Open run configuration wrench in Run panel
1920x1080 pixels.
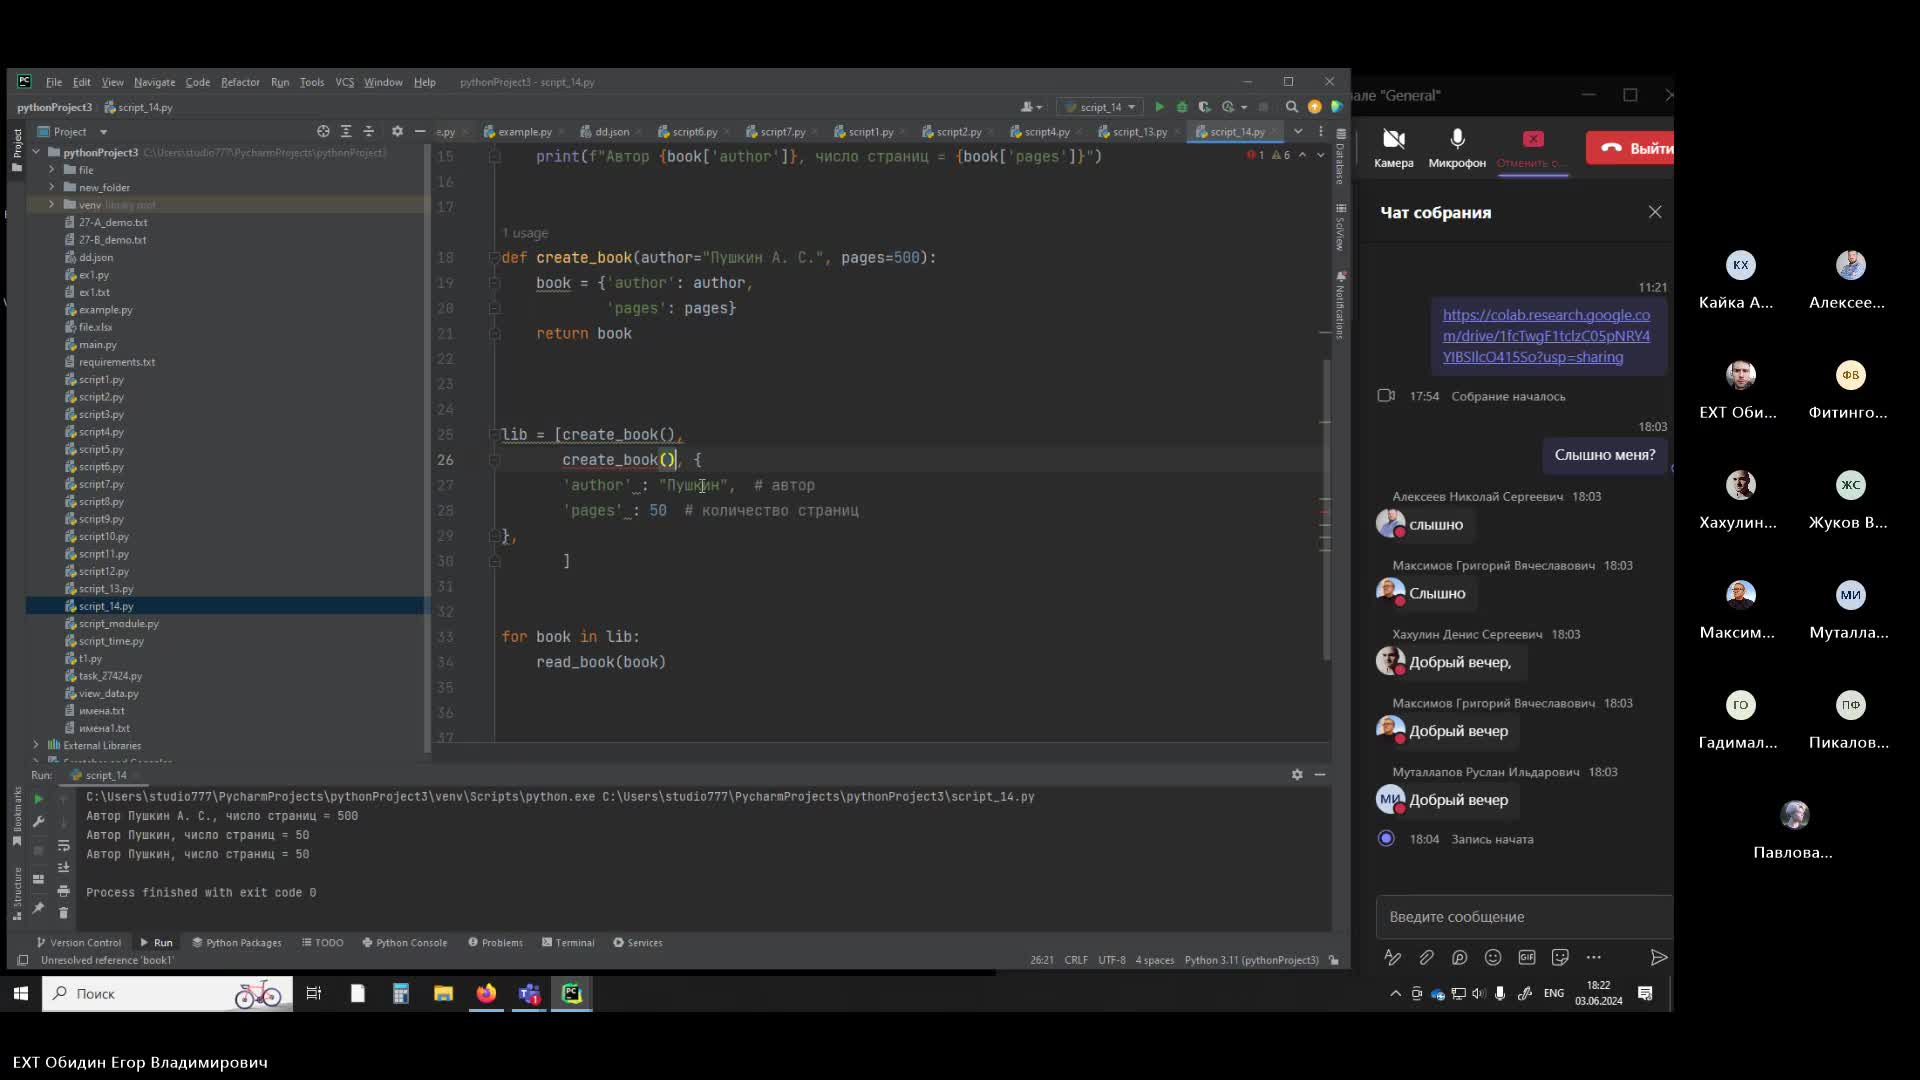pos(38,822)
